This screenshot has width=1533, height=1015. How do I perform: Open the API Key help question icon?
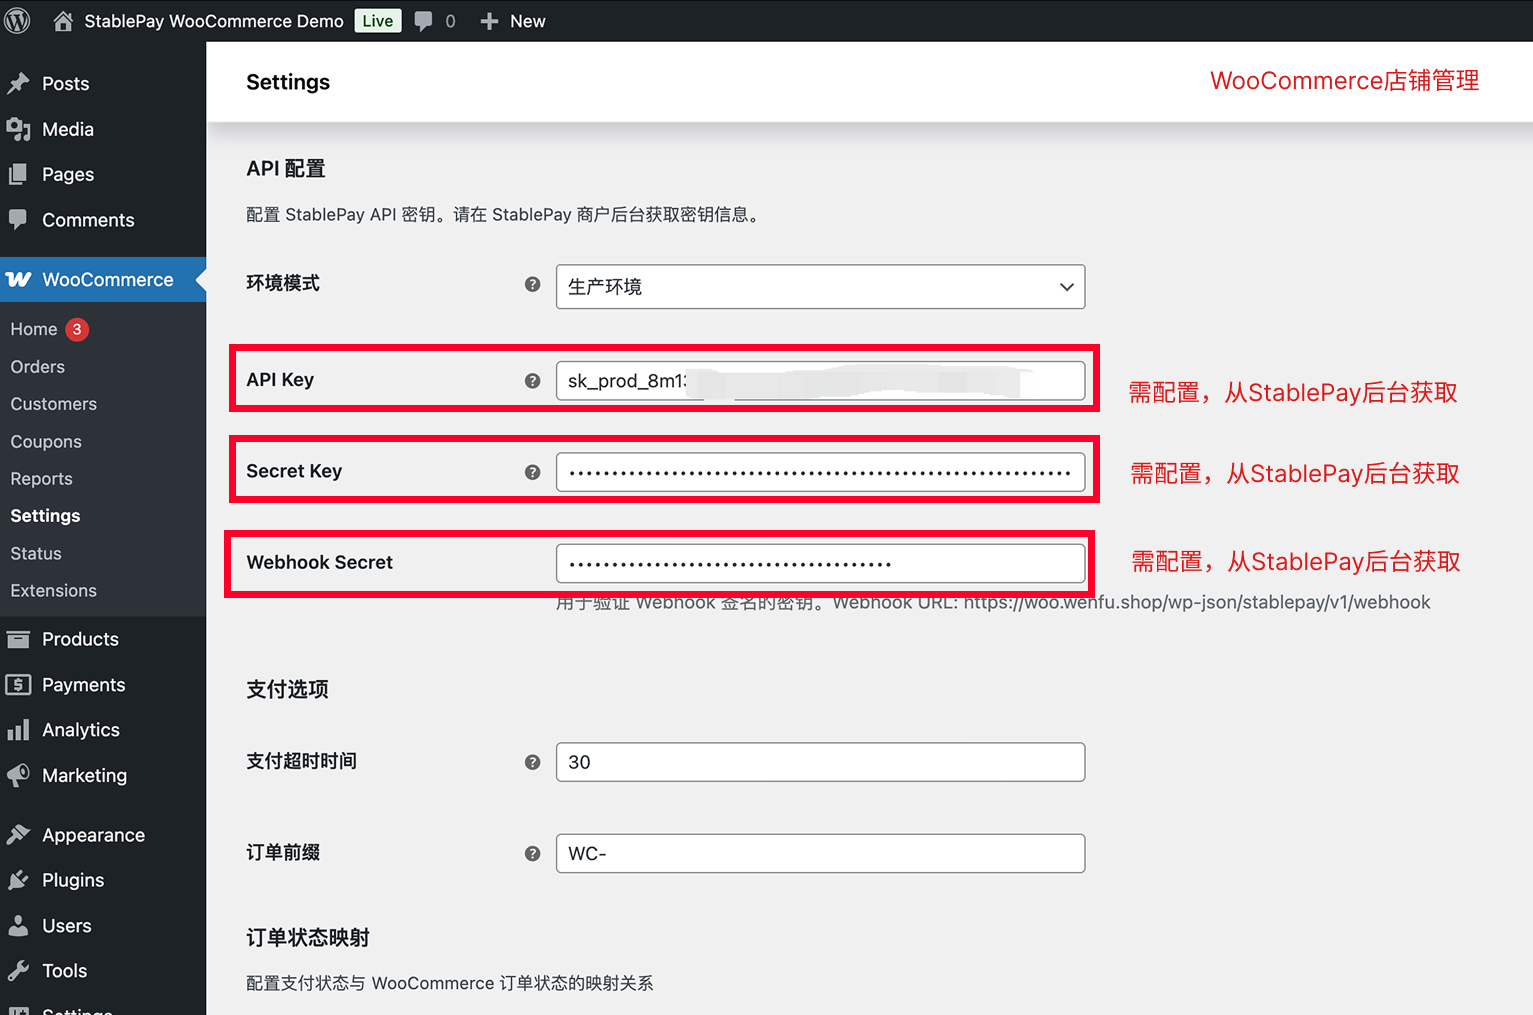tap(532, 381)
